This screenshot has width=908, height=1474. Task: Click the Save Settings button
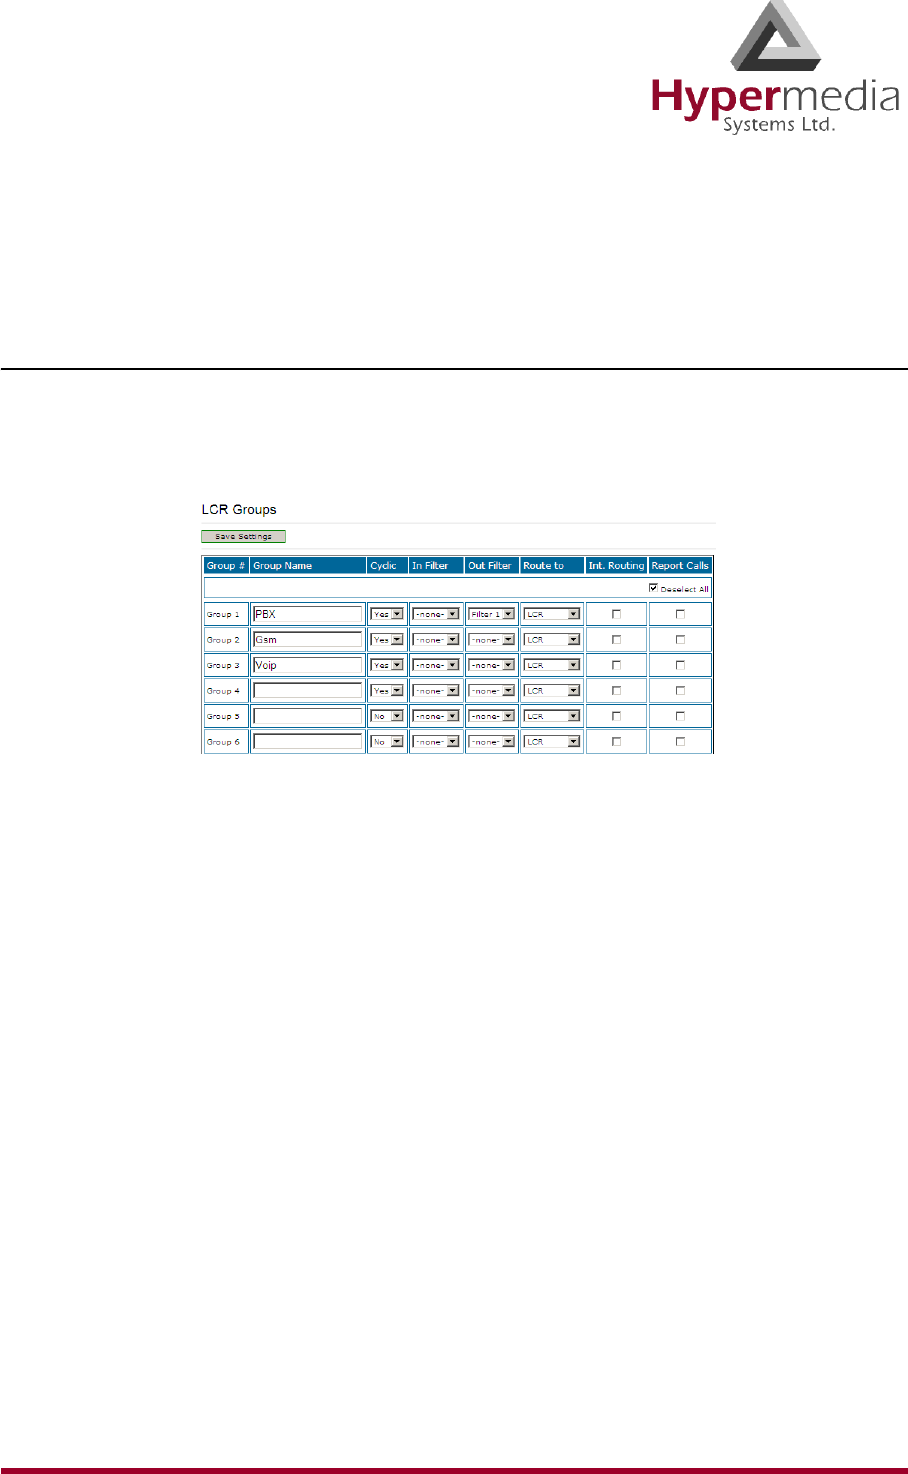pyautogui.click(x=244, y=537)
